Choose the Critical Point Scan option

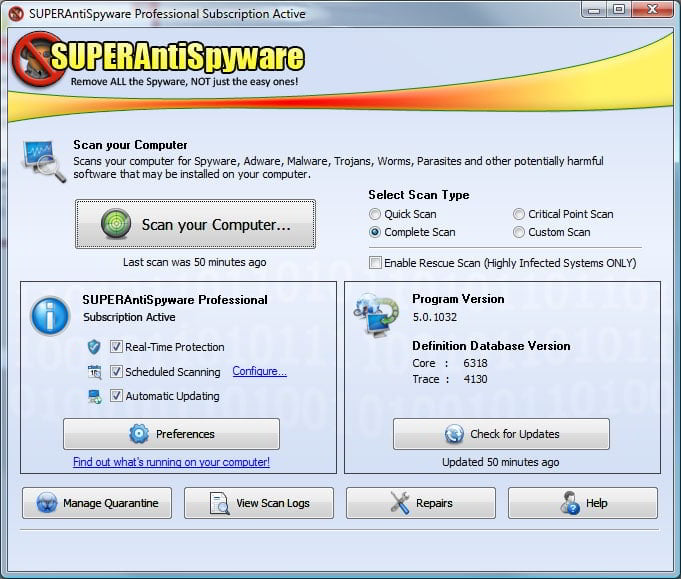[x=519, y=214]
